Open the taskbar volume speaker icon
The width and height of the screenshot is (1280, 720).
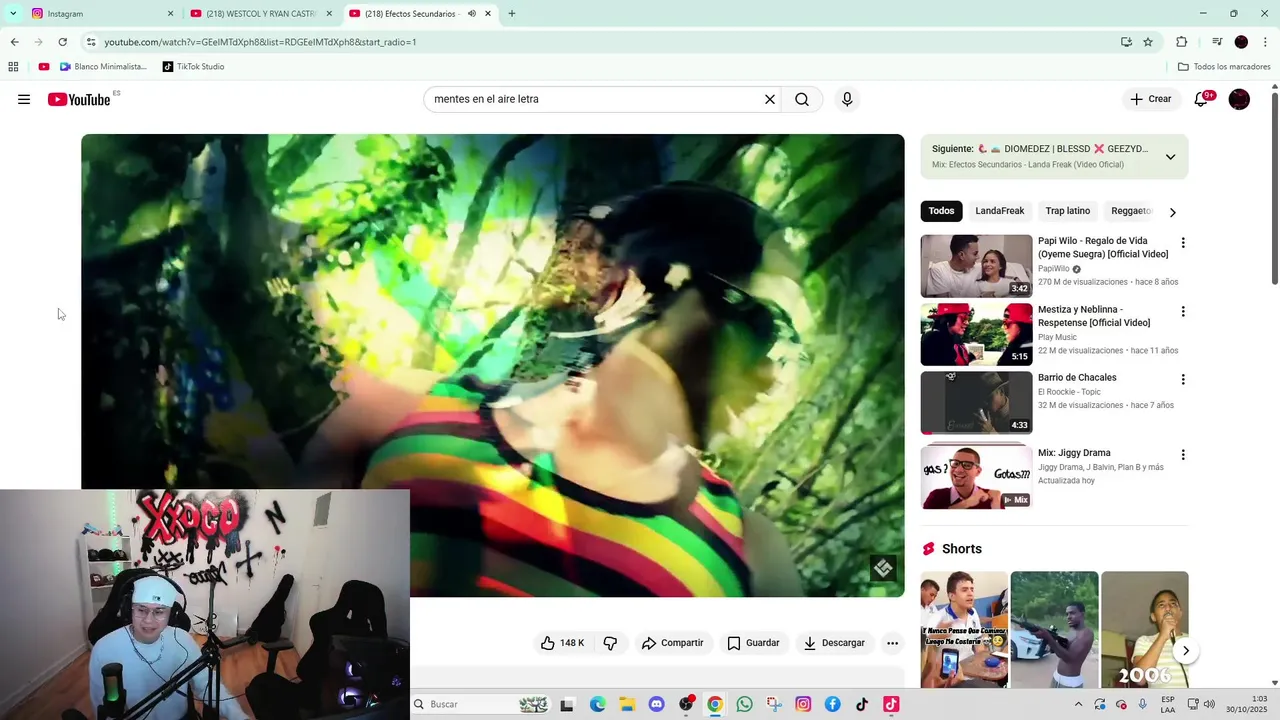click(x=1208, y=704)
